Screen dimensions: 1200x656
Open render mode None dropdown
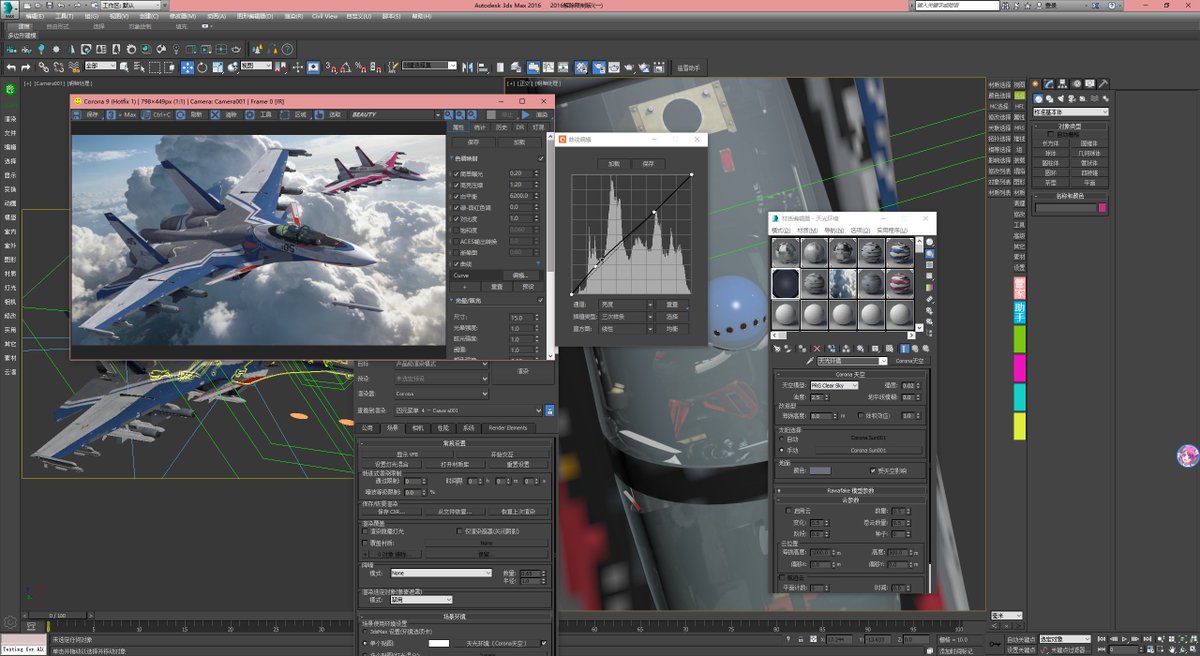click(x=441, y=573)
